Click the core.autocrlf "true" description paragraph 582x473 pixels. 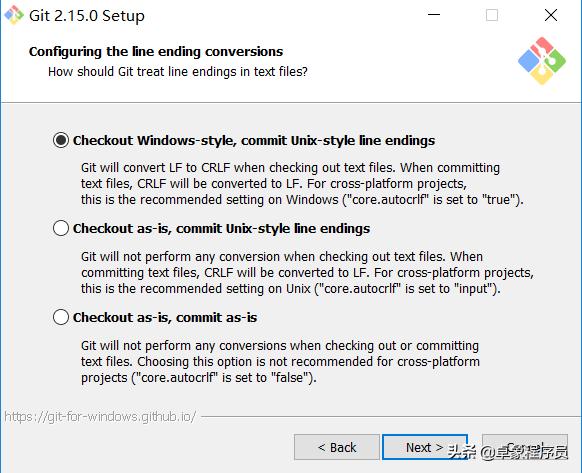point(302,184)
